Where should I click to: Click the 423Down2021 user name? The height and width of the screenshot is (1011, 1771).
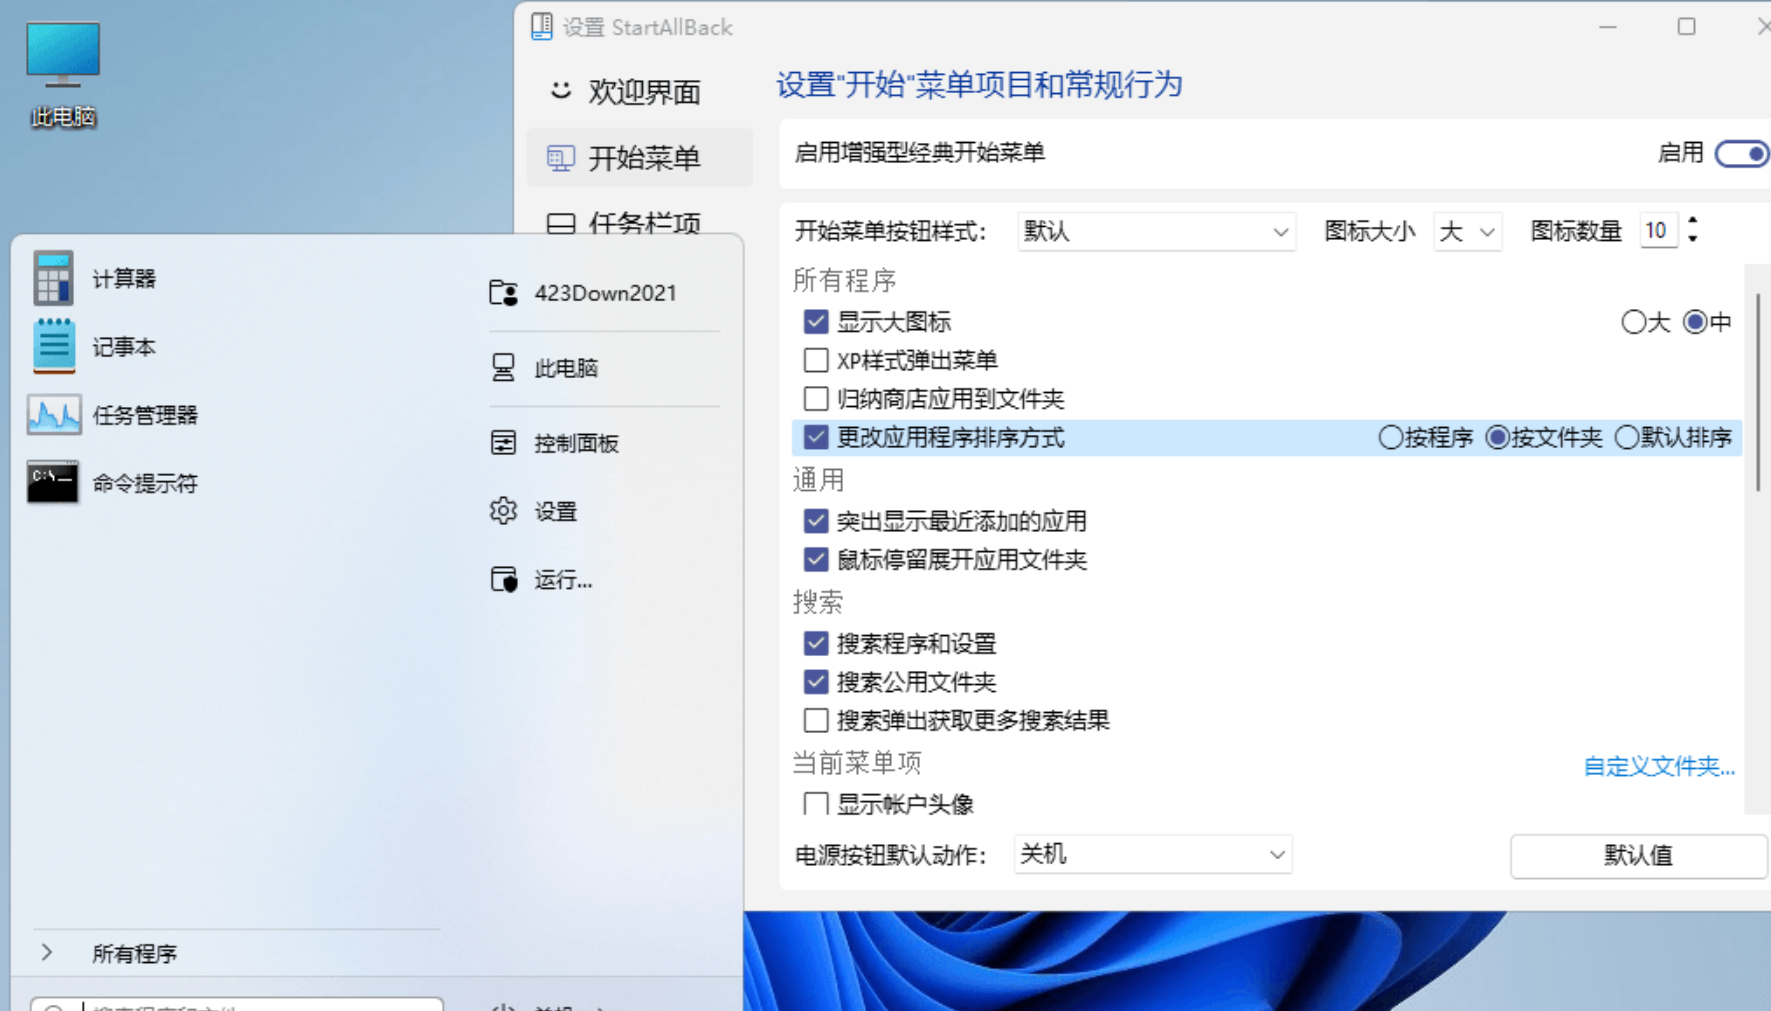tap(605, 293)
